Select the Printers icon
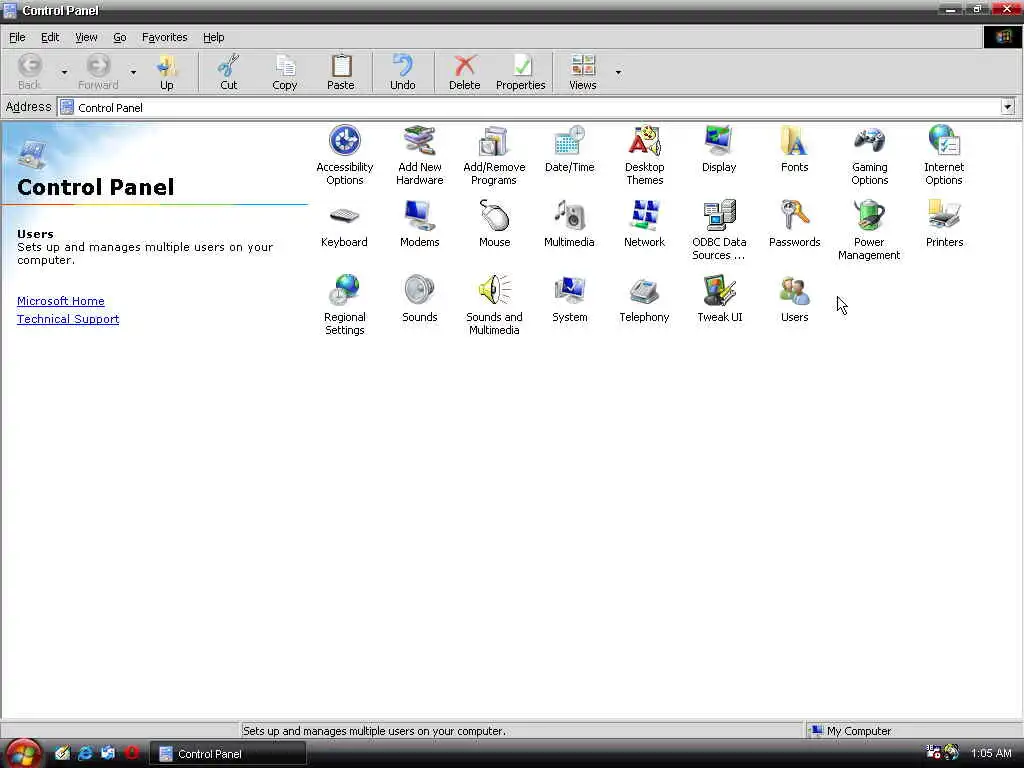The width and height of the screenshot is (1024, 768). click(944, 224)
